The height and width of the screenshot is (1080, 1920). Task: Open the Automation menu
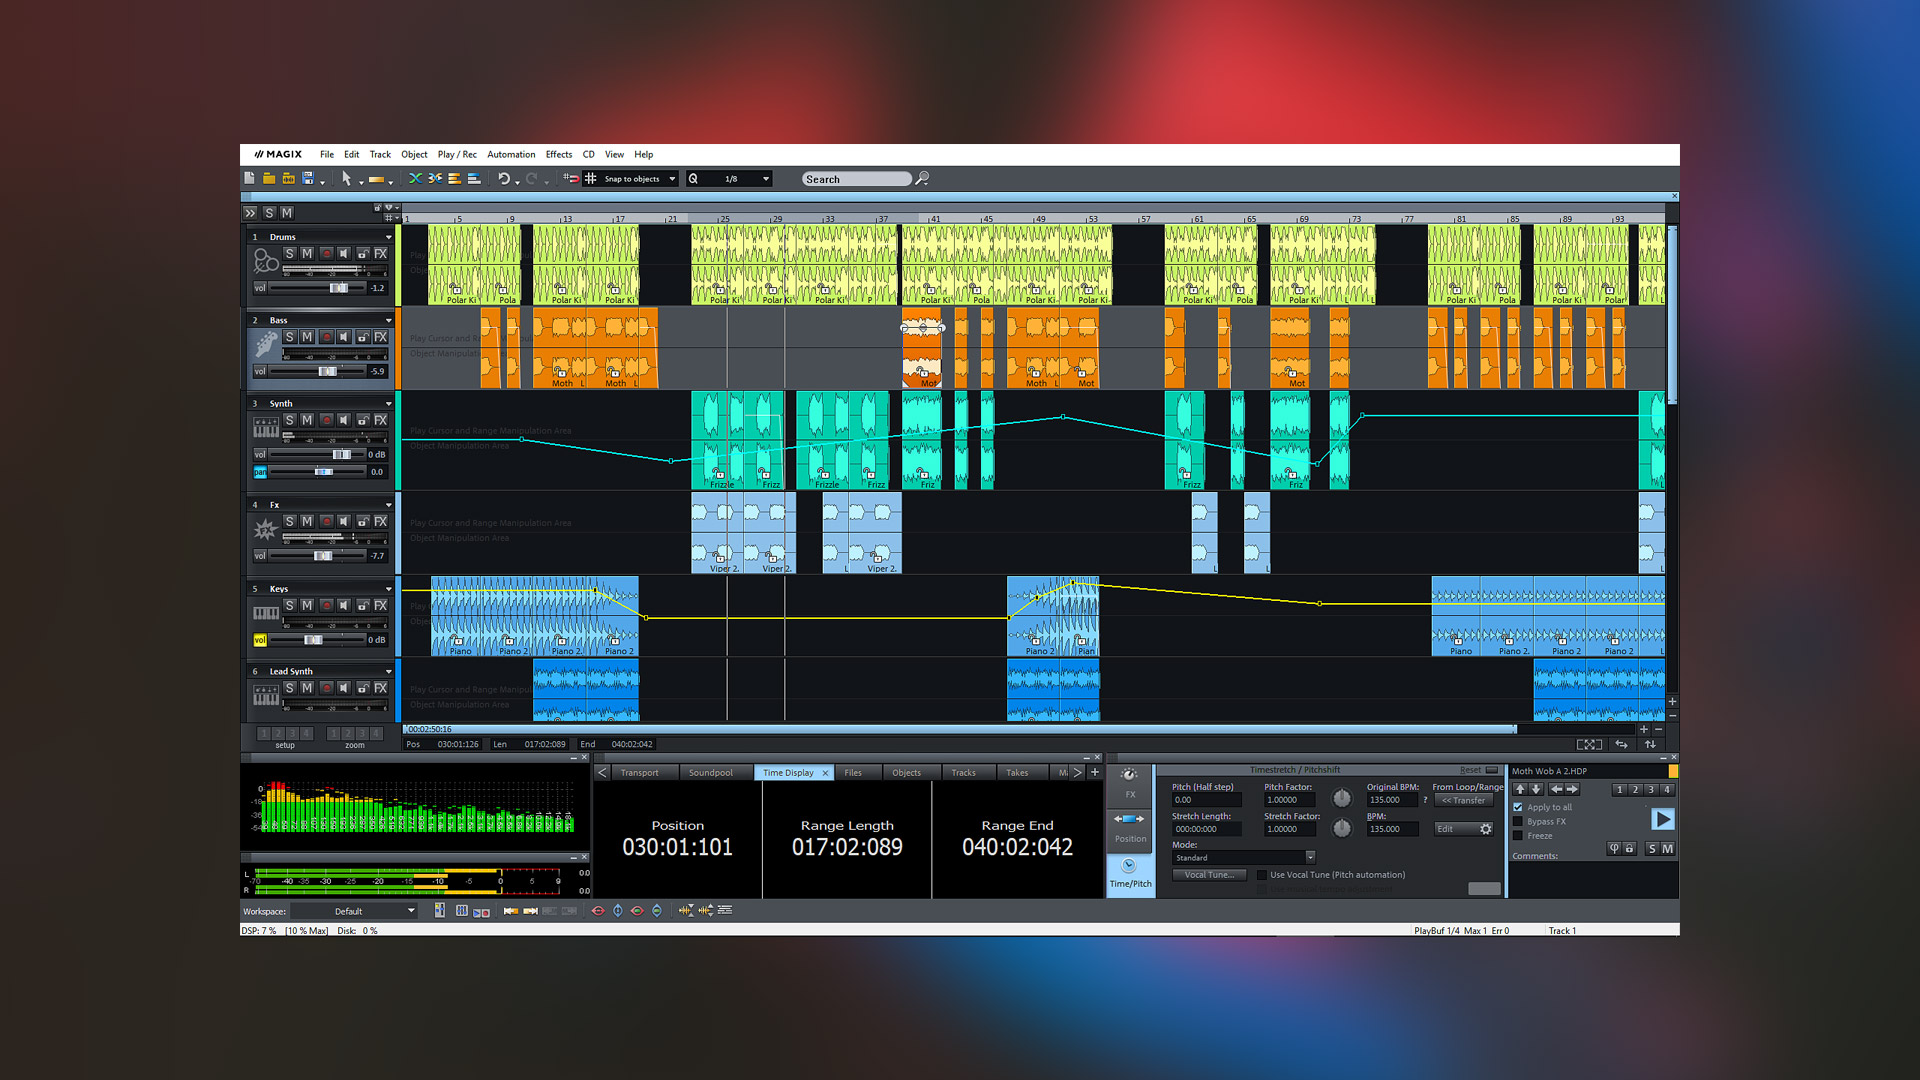pyautogui.click(x=511, y=154)
